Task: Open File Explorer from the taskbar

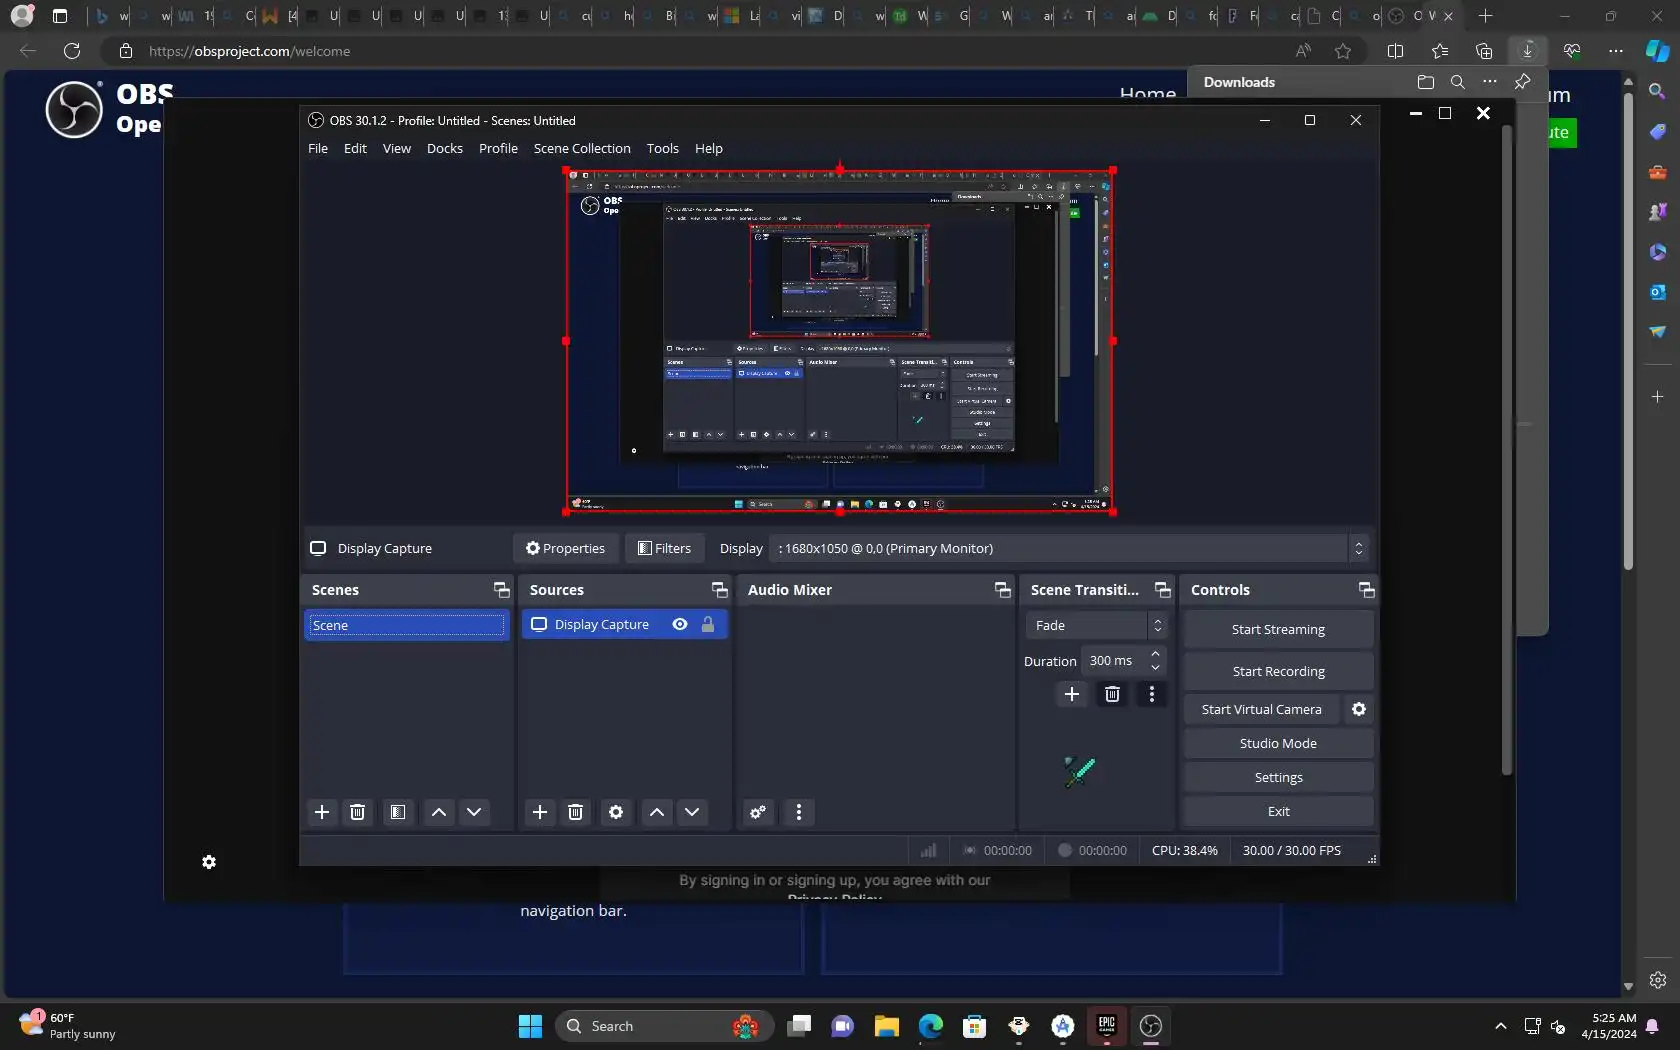Action: [886, 1026]
